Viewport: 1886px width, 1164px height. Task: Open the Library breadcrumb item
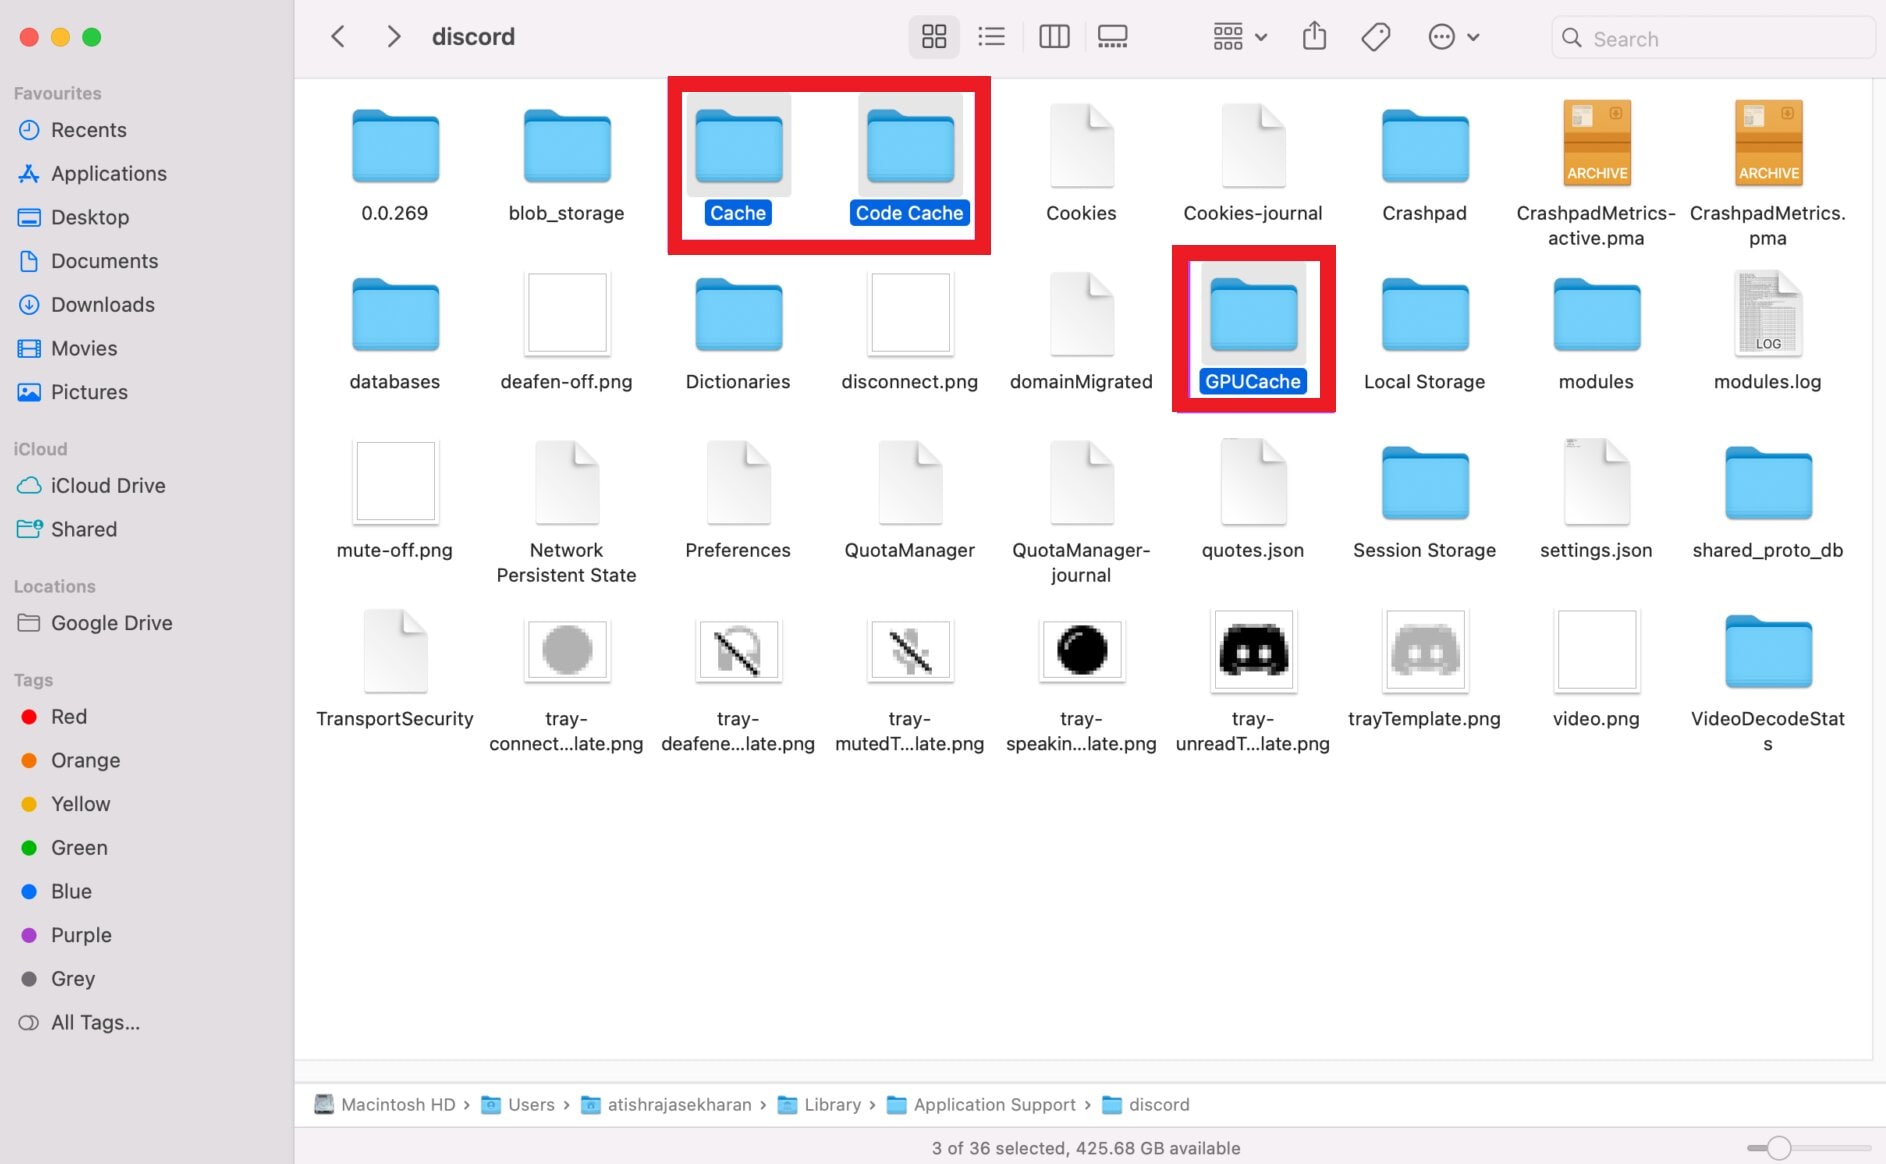click(x=832, y=1104)
